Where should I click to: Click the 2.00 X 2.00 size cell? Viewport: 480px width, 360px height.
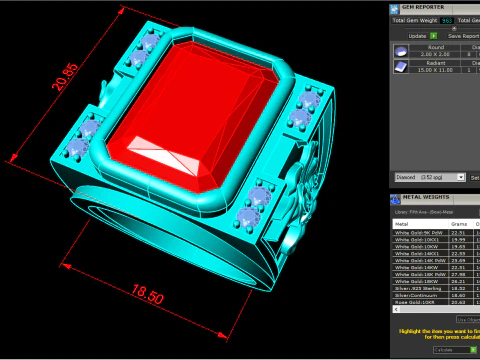(435, 54)
